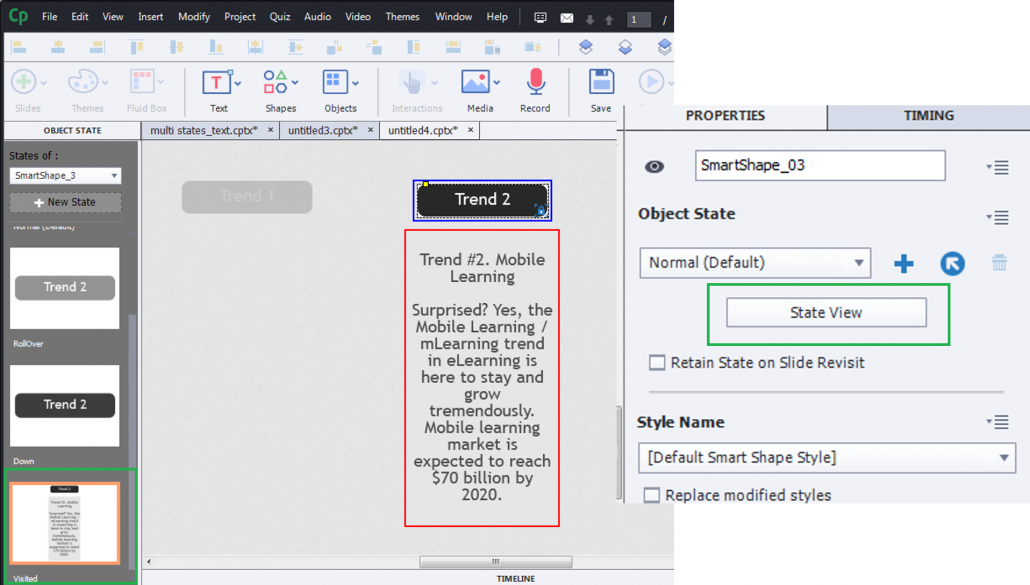This screenshot has height=585, width=1030.
Task: Open the Default Smart Shape Style dropdown
Action: (828, 458)
